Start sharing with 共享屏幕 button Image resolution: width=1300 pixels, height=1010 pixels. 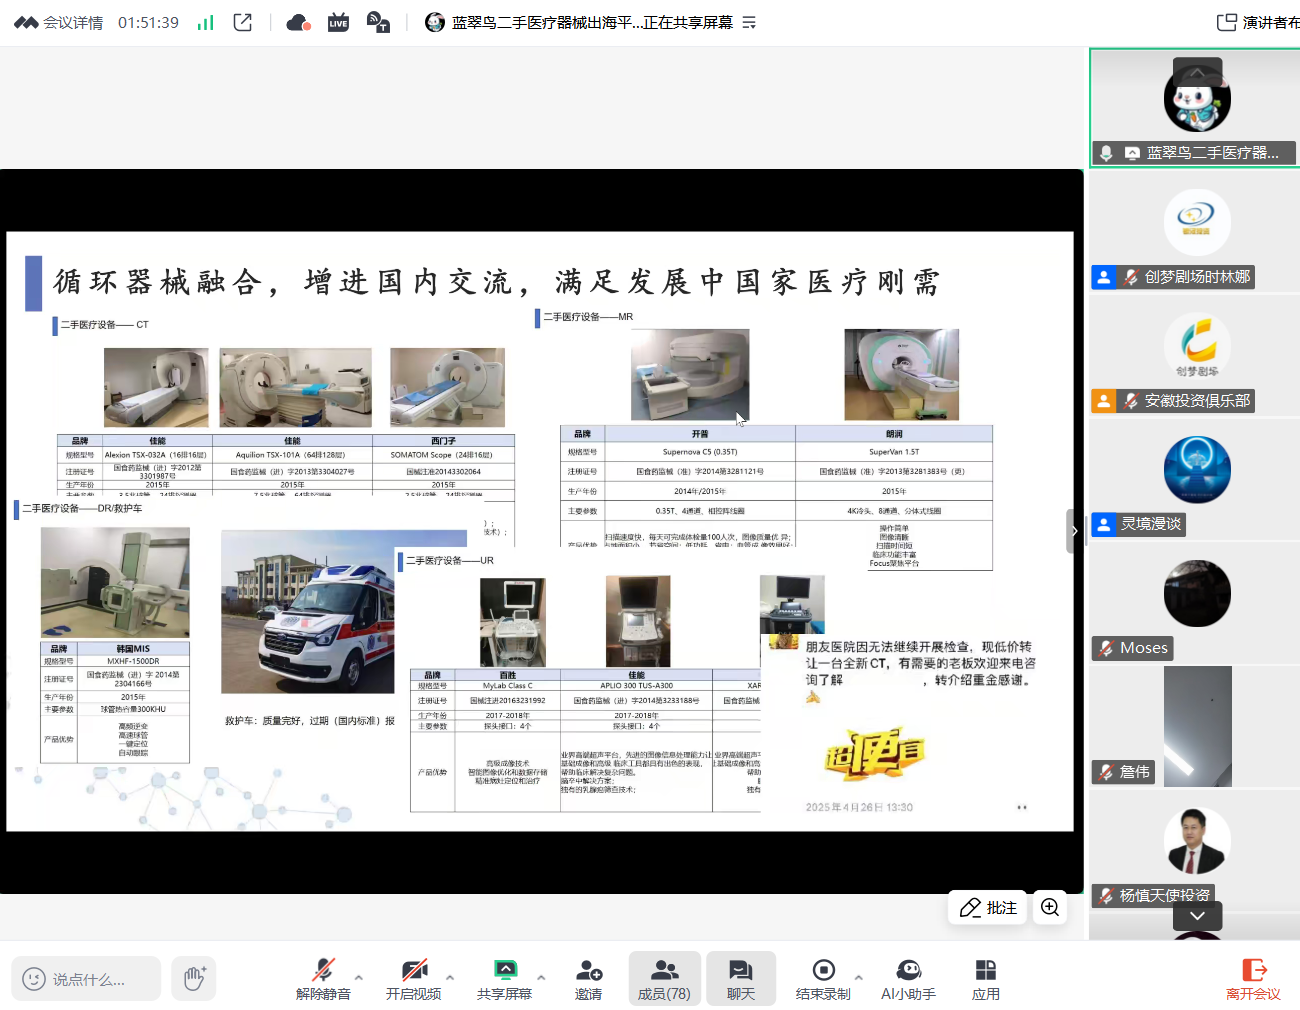[505, 978]
